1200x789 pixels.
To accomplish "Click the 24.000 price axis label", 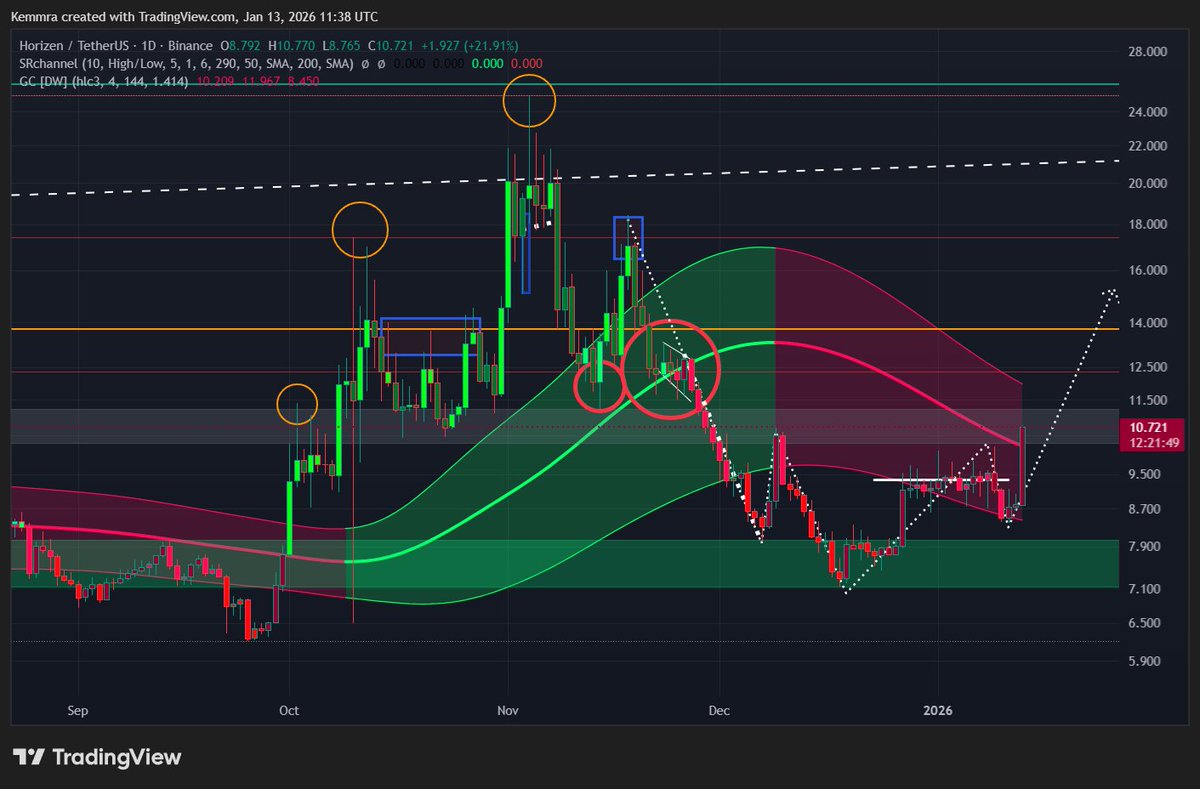I will [1146, 112].
